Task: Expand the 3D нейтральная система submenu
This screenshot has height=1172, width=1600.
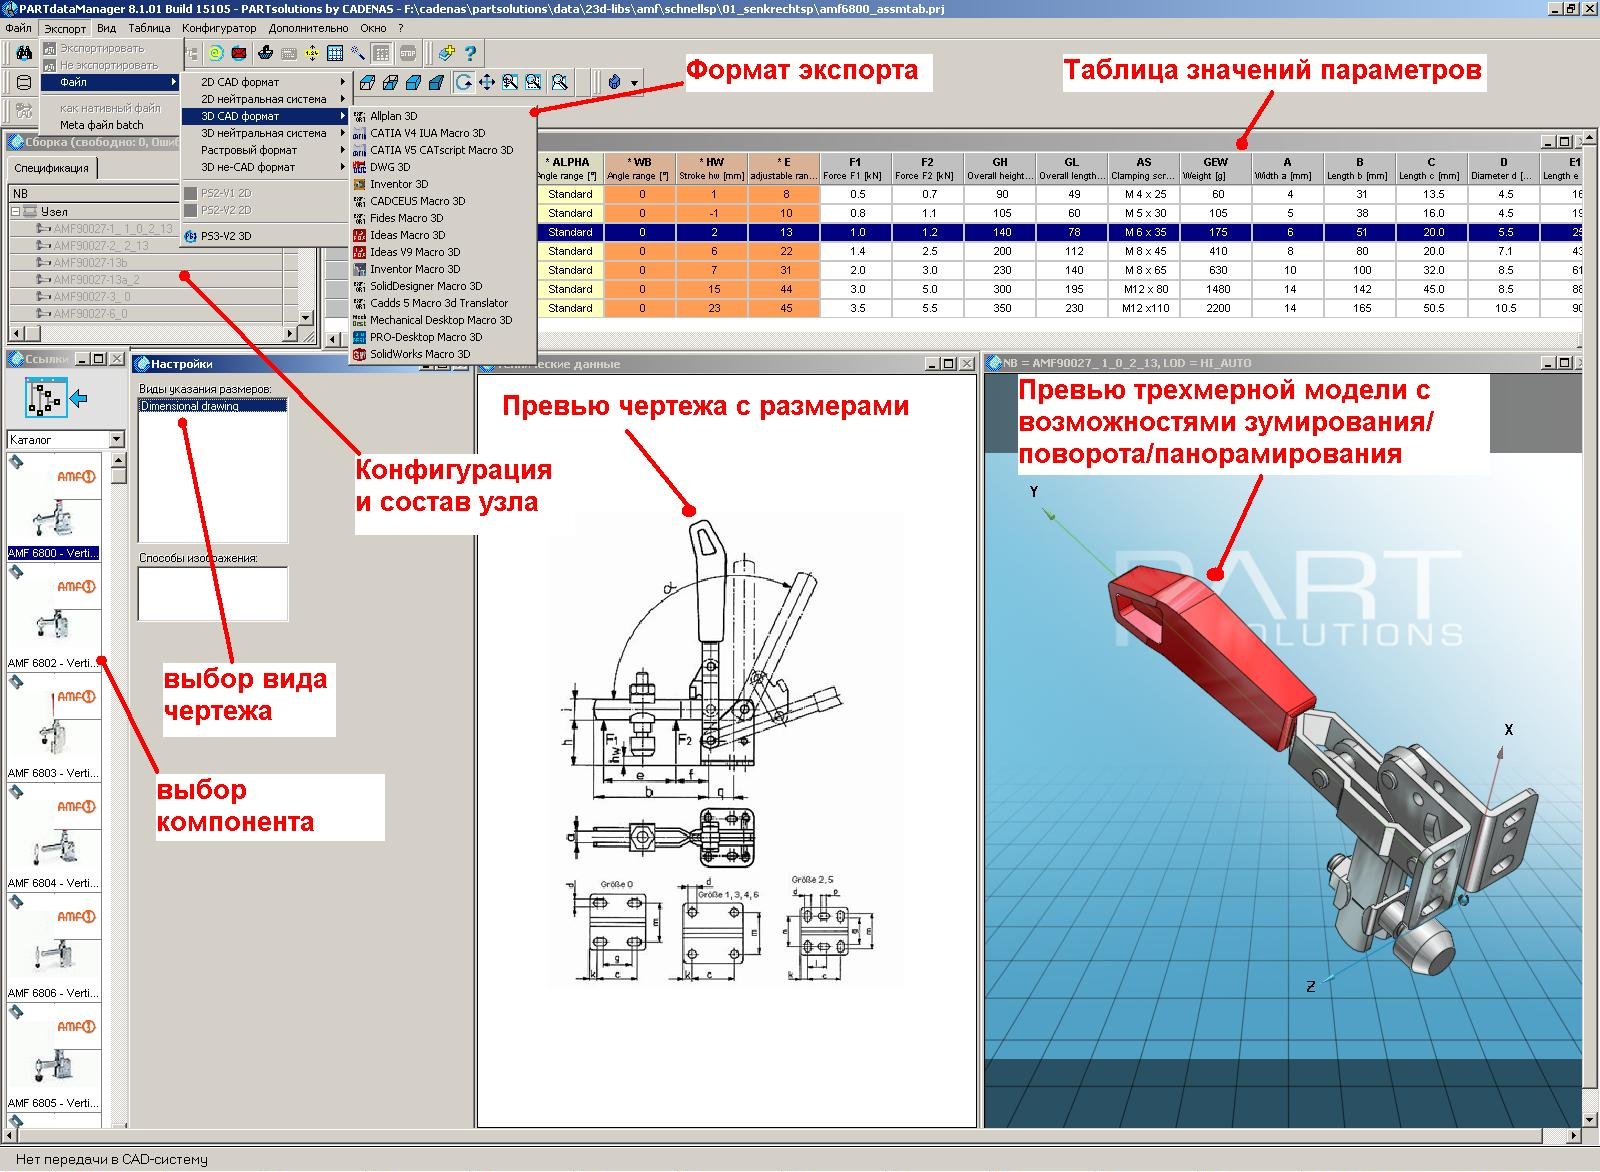Action: [265, 133]
